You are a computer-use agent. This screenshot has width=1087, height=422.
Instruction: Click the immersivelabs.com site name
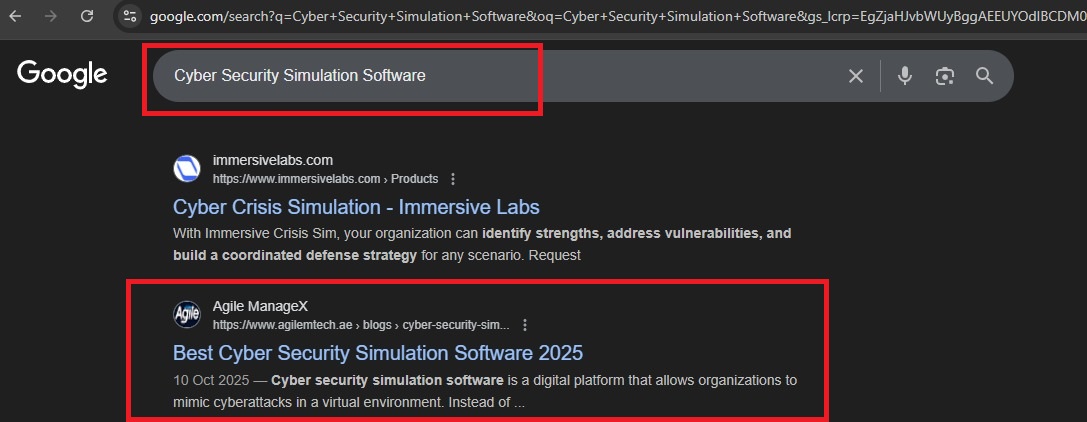[x=272, y=160]
